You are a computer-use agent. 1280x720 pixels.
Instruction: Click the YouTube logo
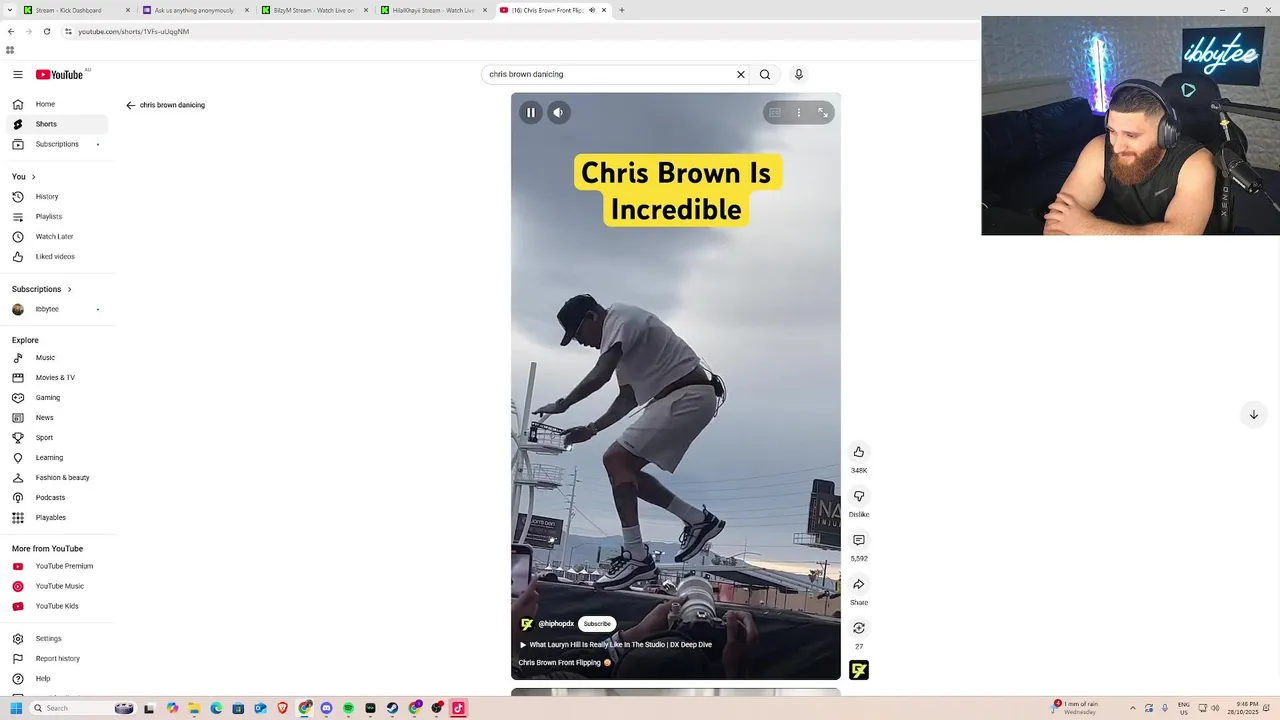point(60,74)
